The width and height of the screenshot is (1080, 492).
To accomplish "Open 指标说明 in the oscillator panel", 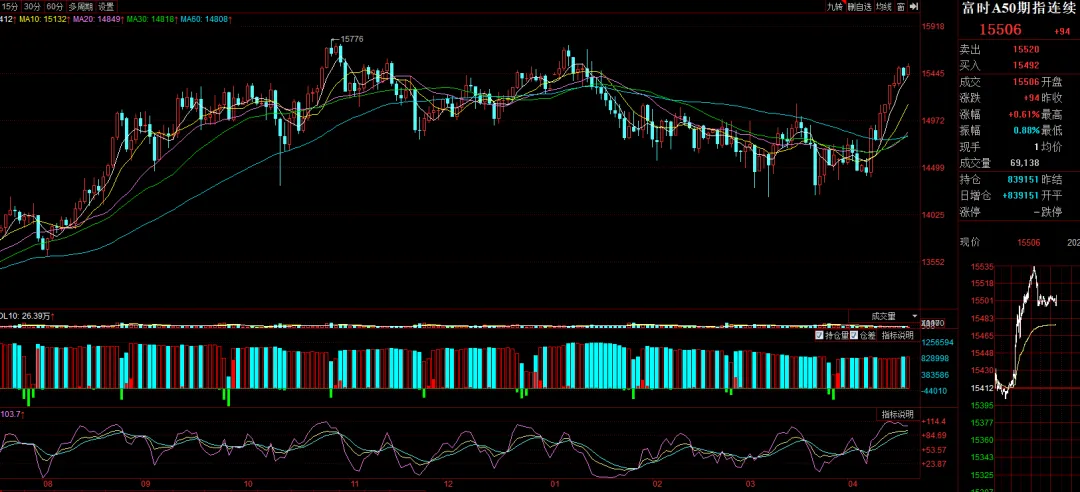I will coord(897,414).
